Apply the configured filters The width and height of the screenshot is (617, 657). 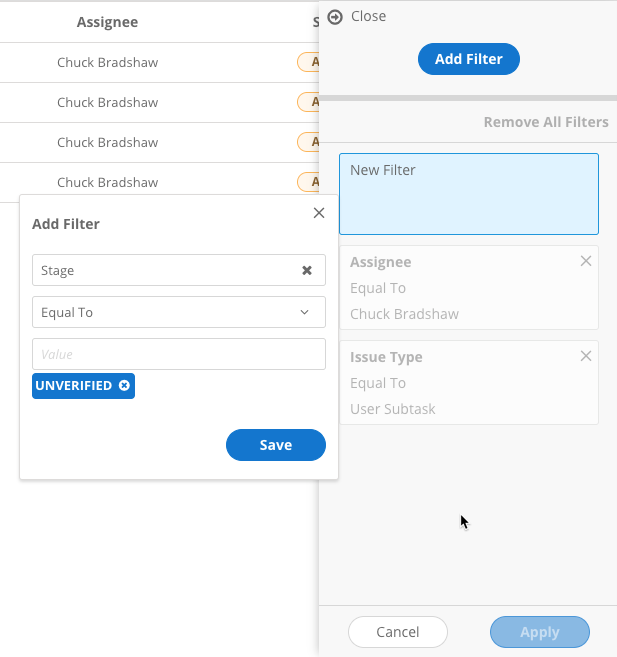[540, 632]
